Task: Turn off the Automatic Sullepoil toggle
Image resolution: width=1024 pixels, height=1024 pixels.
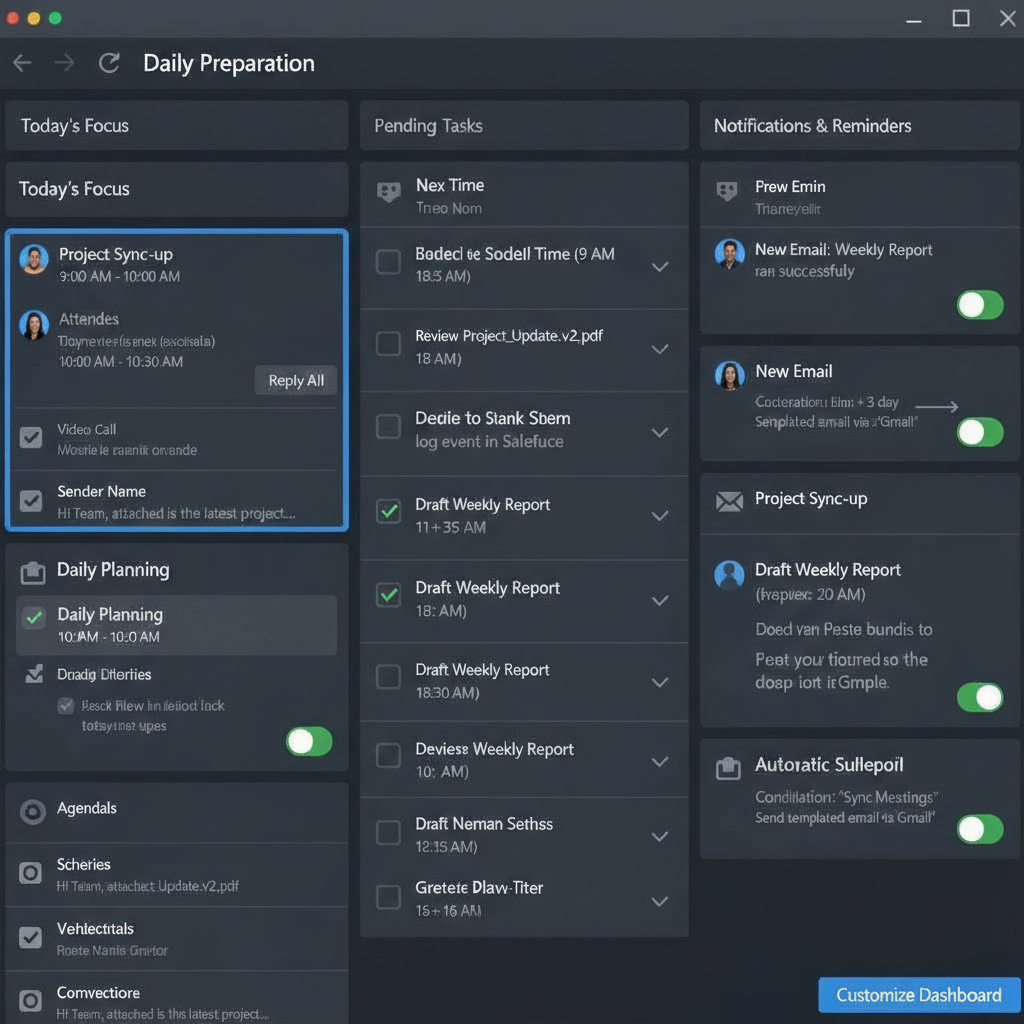Action: [x=979, y=829]
